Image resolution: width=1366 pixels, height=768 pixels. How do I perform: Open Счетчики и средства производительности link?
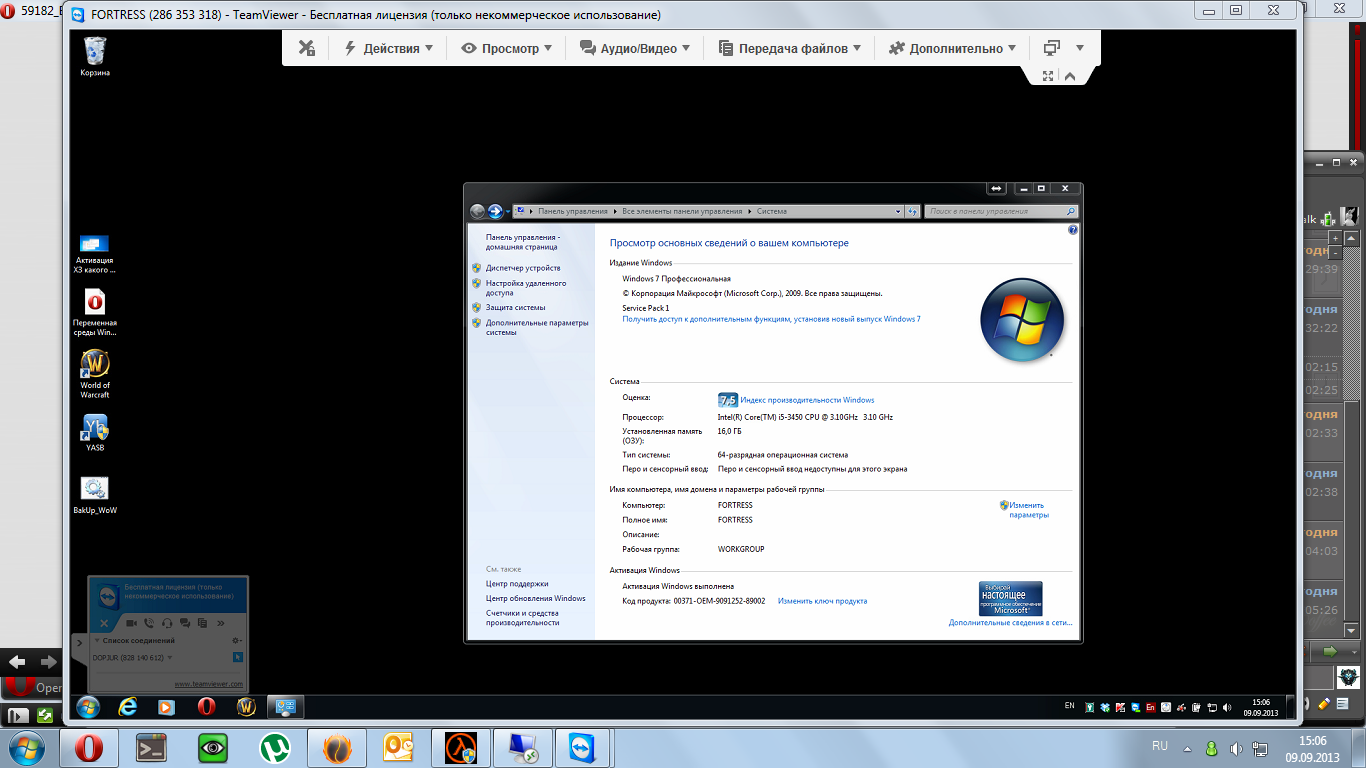[x=523, y=617]
